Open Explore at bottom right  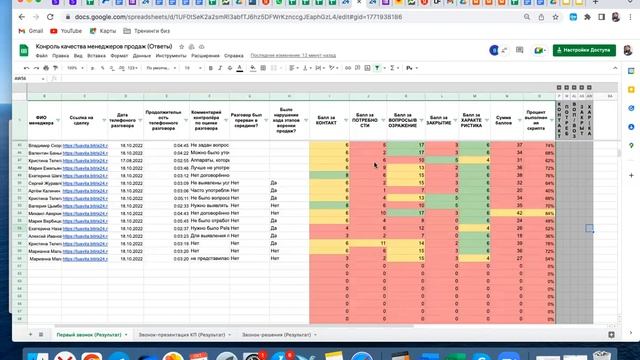[x=611, y=335]
